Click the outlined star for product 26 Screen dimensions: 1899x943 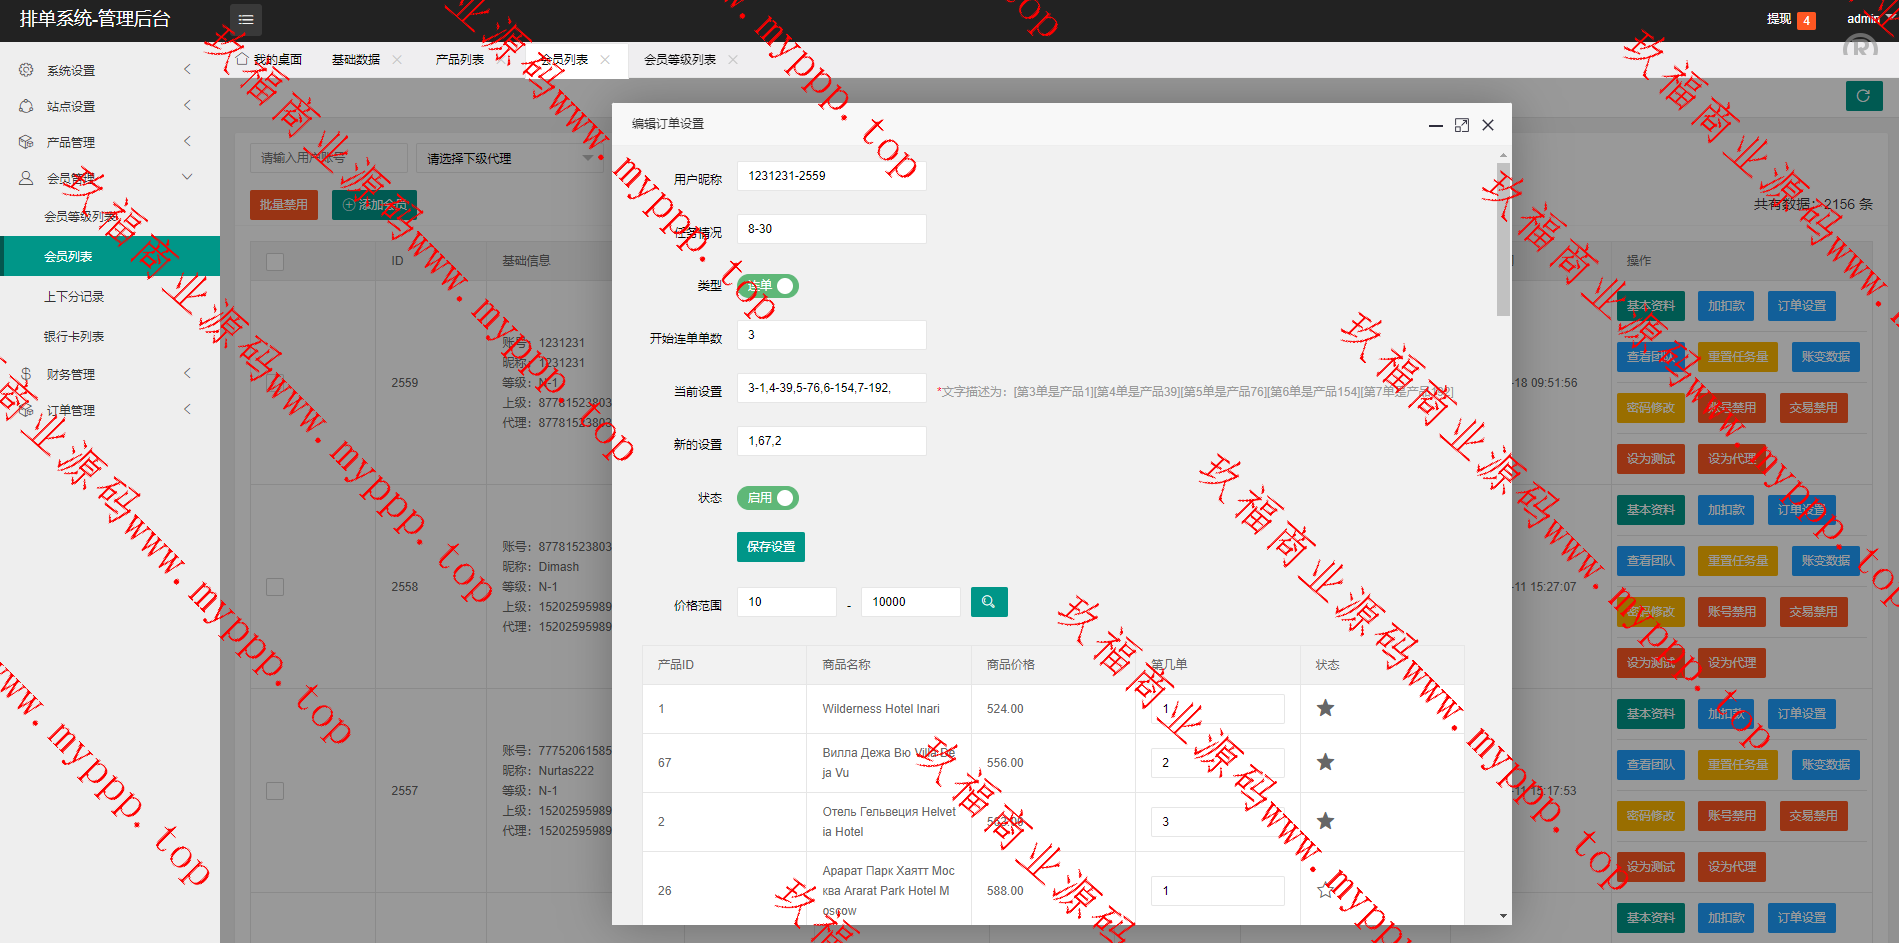(1325, 891)
